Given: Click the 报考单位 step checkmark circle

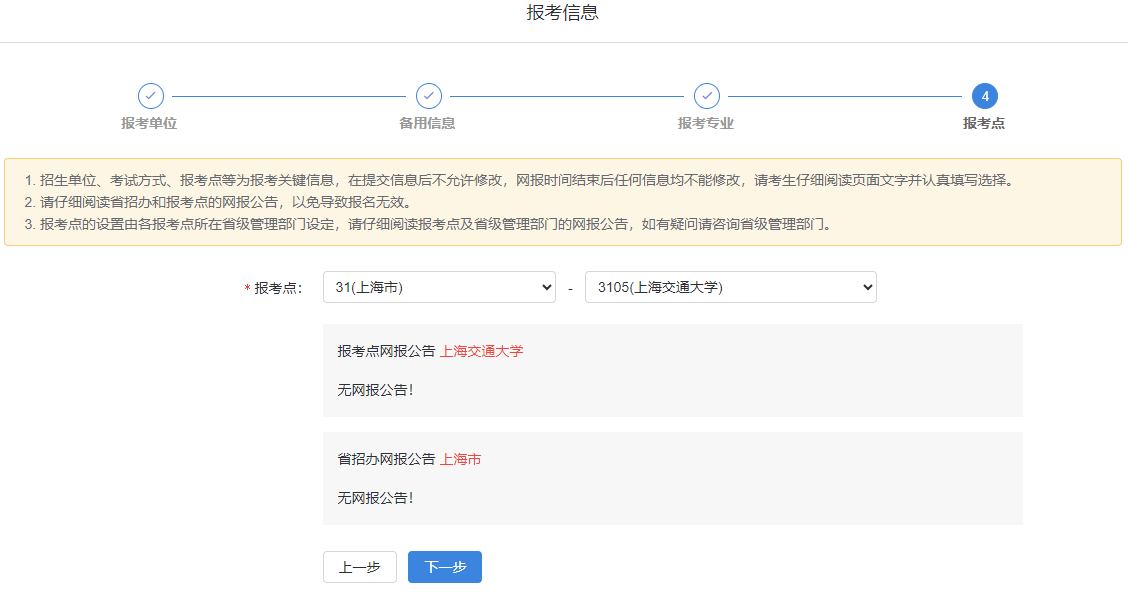Looking at the screenshot, I should coord(150,96).
